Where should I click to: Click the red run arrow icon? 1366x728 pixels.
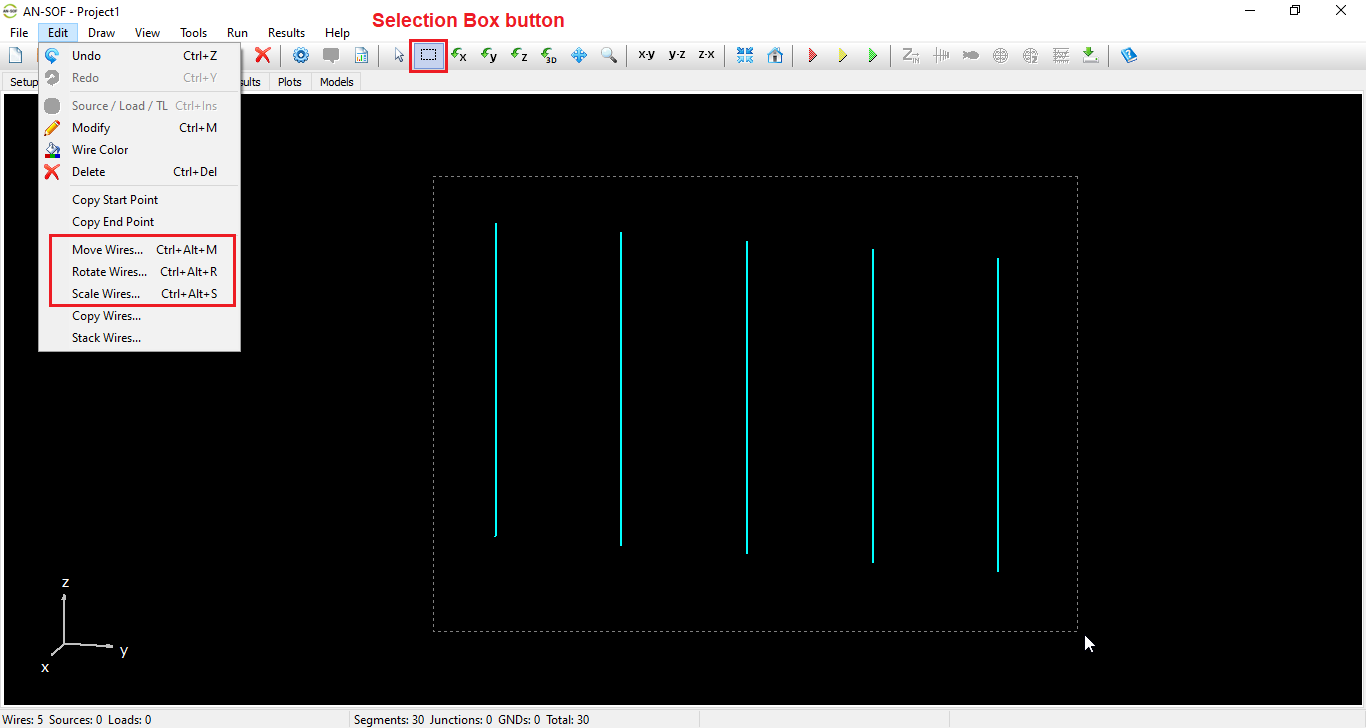click(813, 55)
